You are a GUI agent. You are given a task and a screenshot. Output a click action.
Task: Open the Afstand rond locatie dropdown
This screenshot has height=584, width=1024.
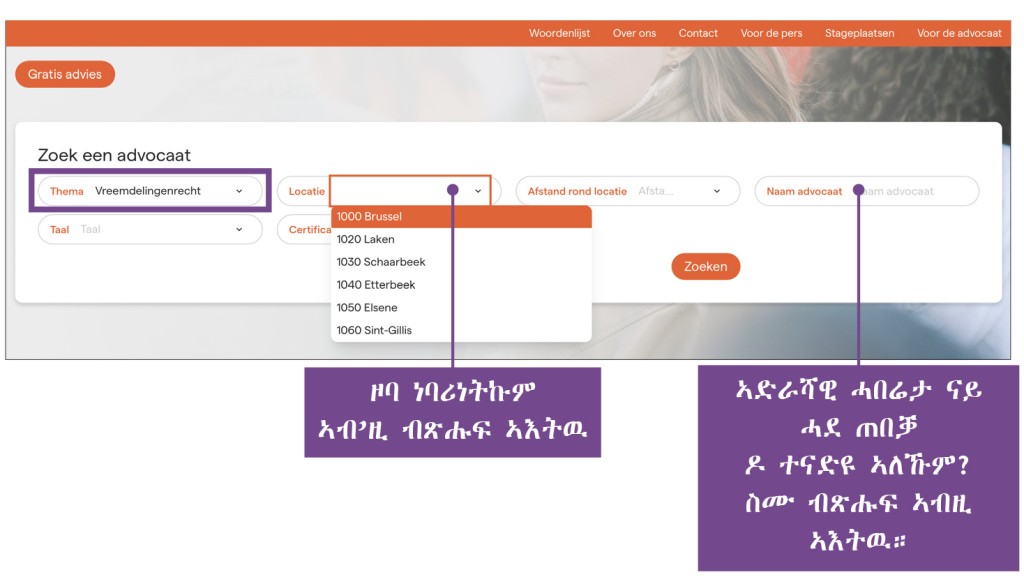[x=717, y=191]
